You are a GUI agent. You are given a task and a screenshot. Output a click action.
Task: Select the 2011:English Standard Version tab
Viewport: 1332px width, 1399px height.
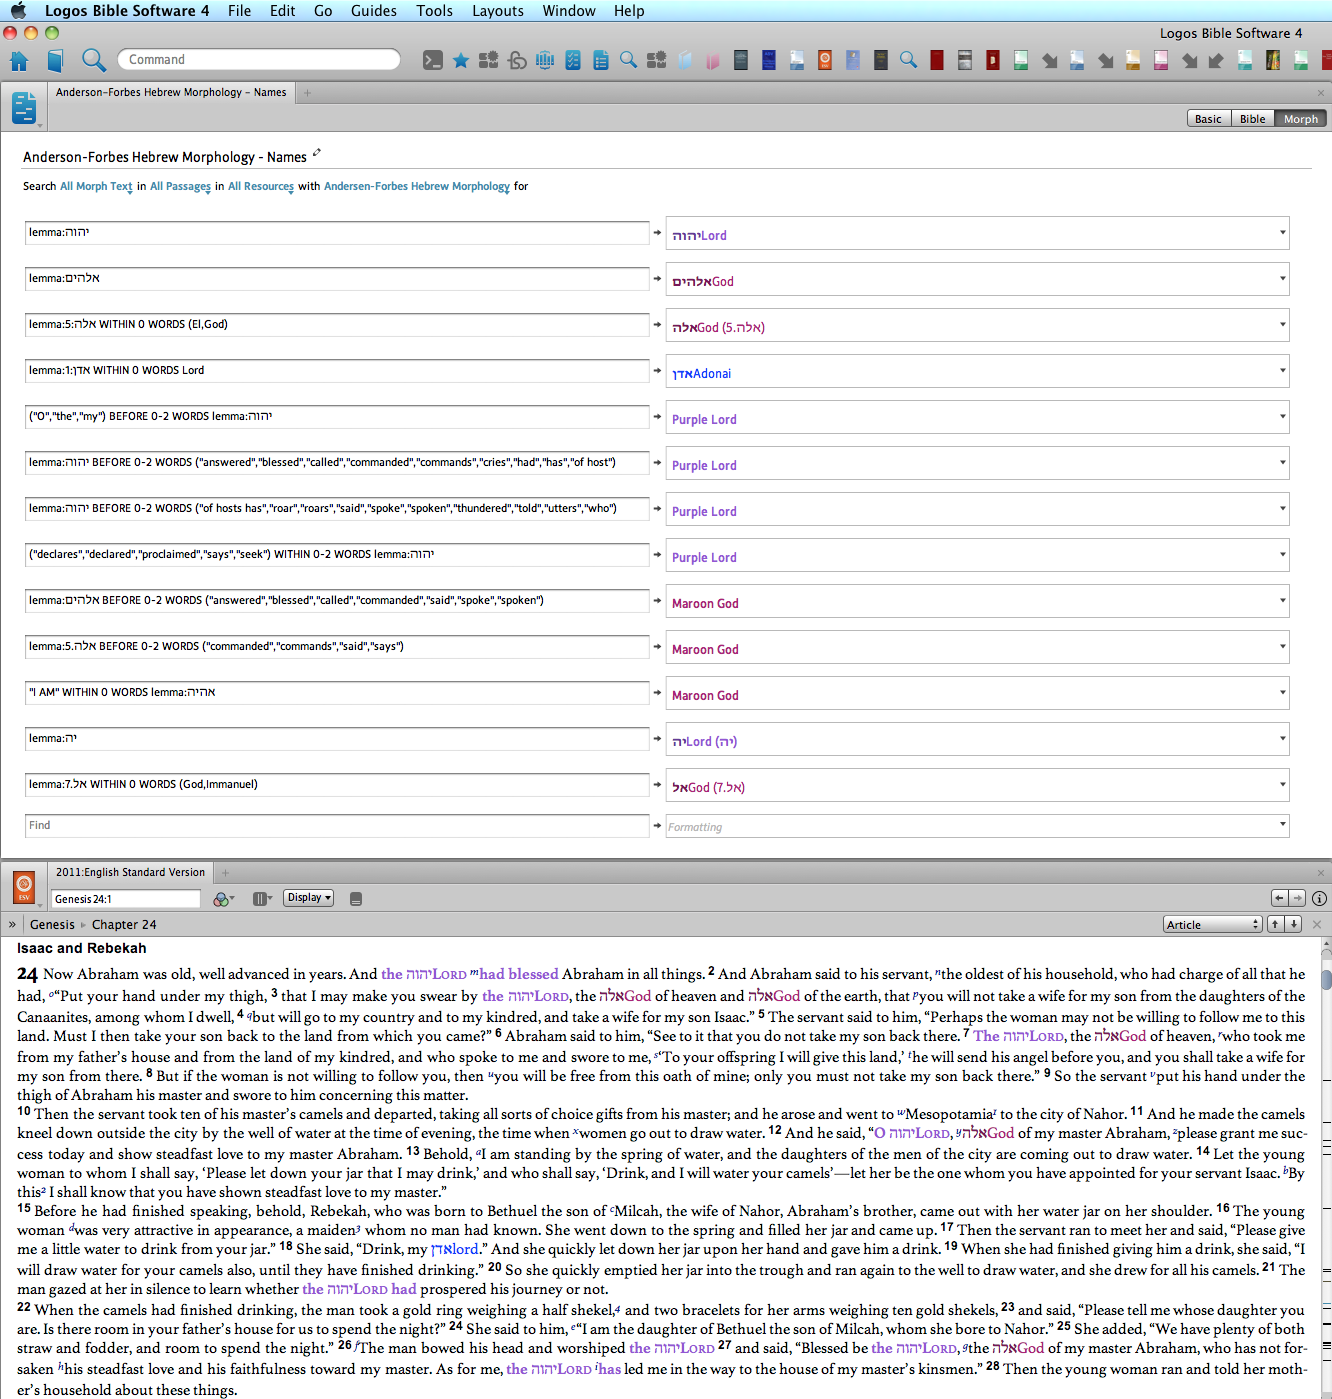(130, 872)
